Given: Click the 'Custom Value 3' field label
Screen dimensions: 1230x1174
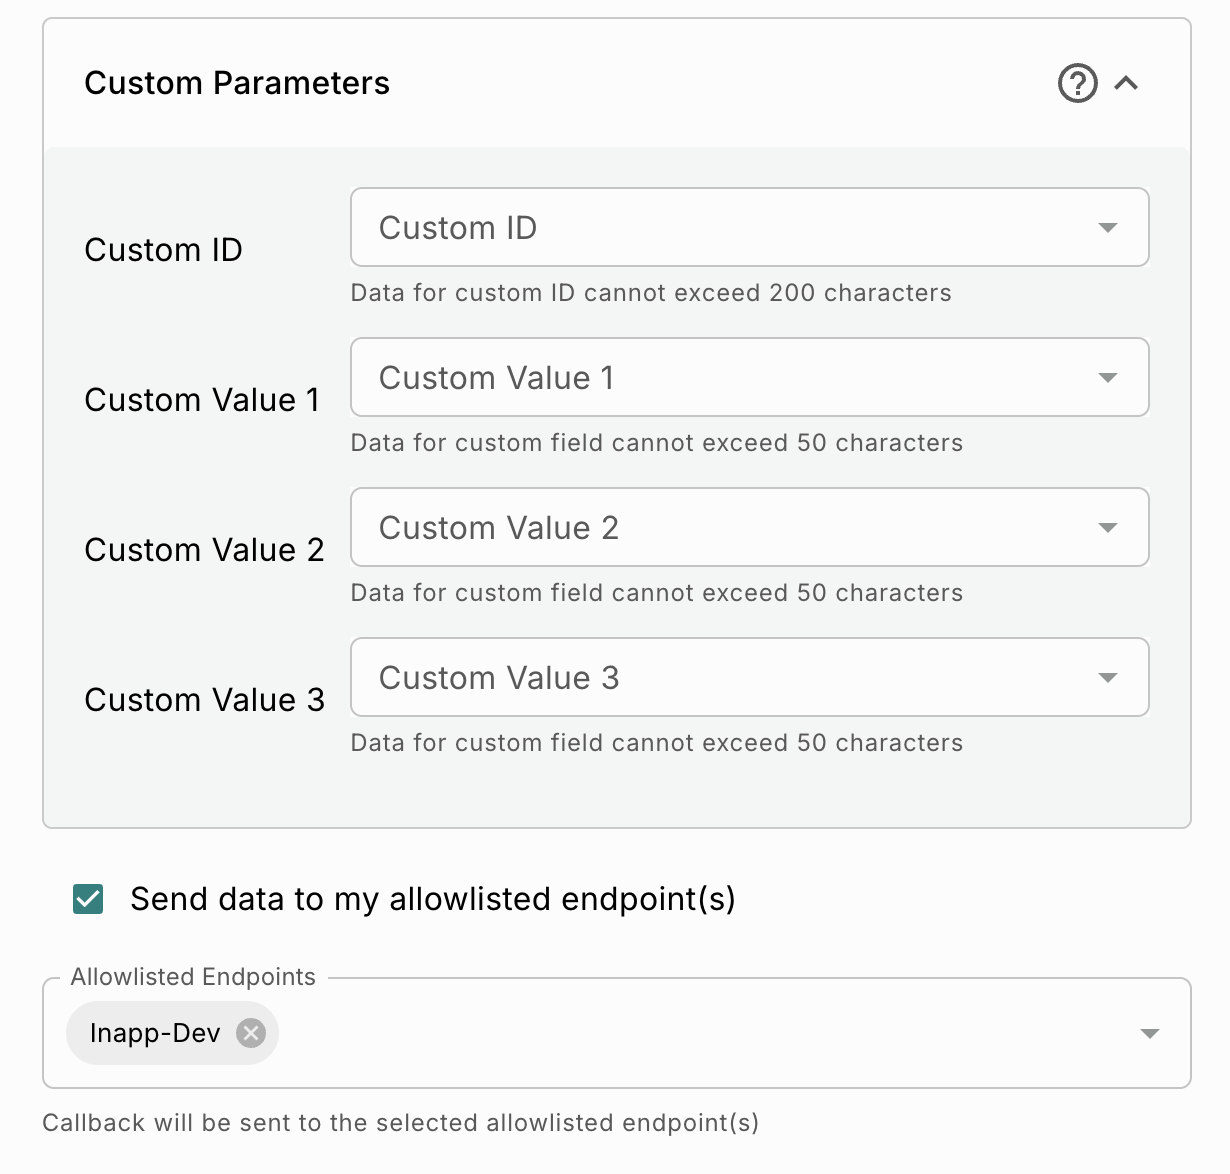Looking at the screenshot, I should click(x=204, y=700).
